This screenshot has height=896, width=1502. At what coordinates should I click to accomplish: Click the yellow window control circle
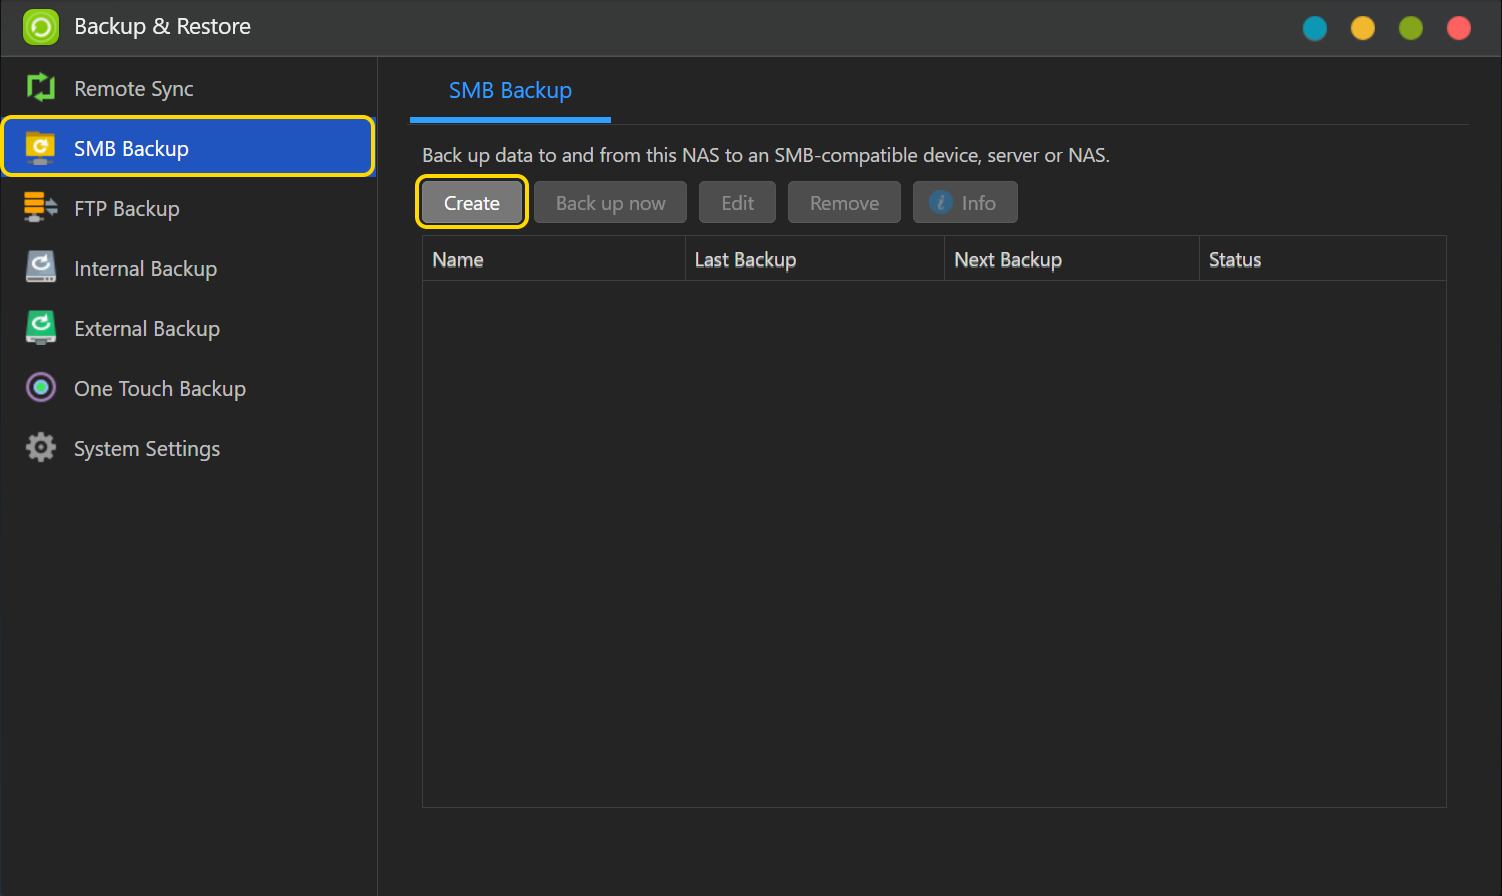tap(1363, 28)
